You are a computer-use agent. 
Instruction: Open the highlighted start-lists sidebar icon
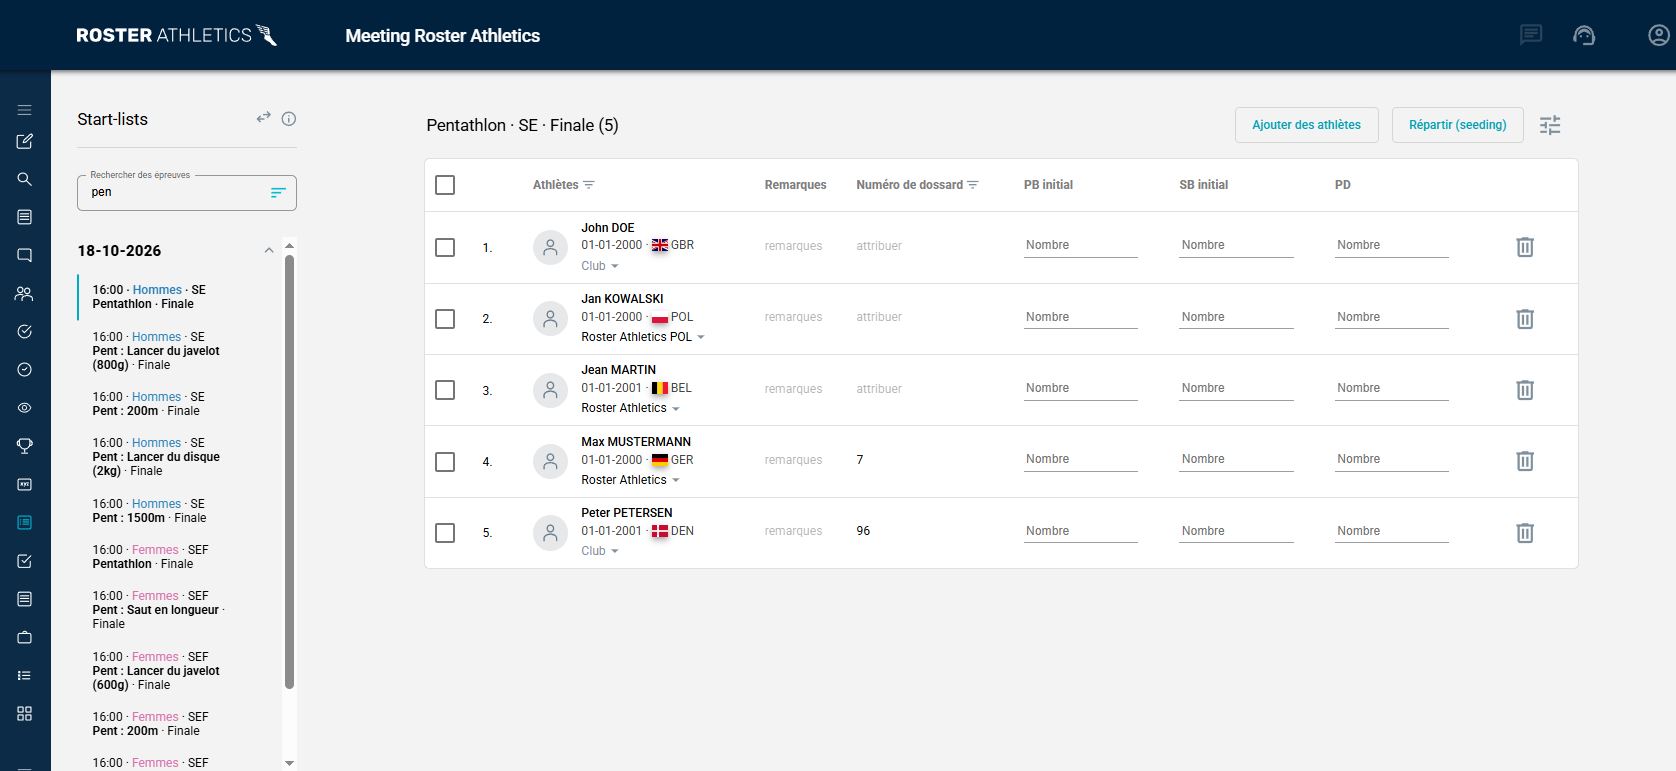(x=25, y=522)
